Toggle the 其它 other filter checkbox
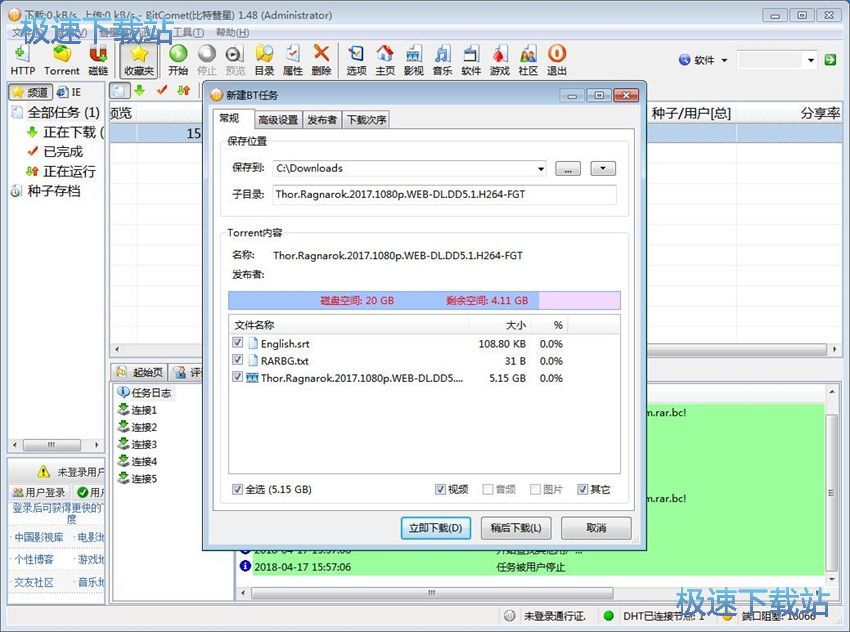The height and width of the screenshot is (632, 850). (x=582, y=489)
